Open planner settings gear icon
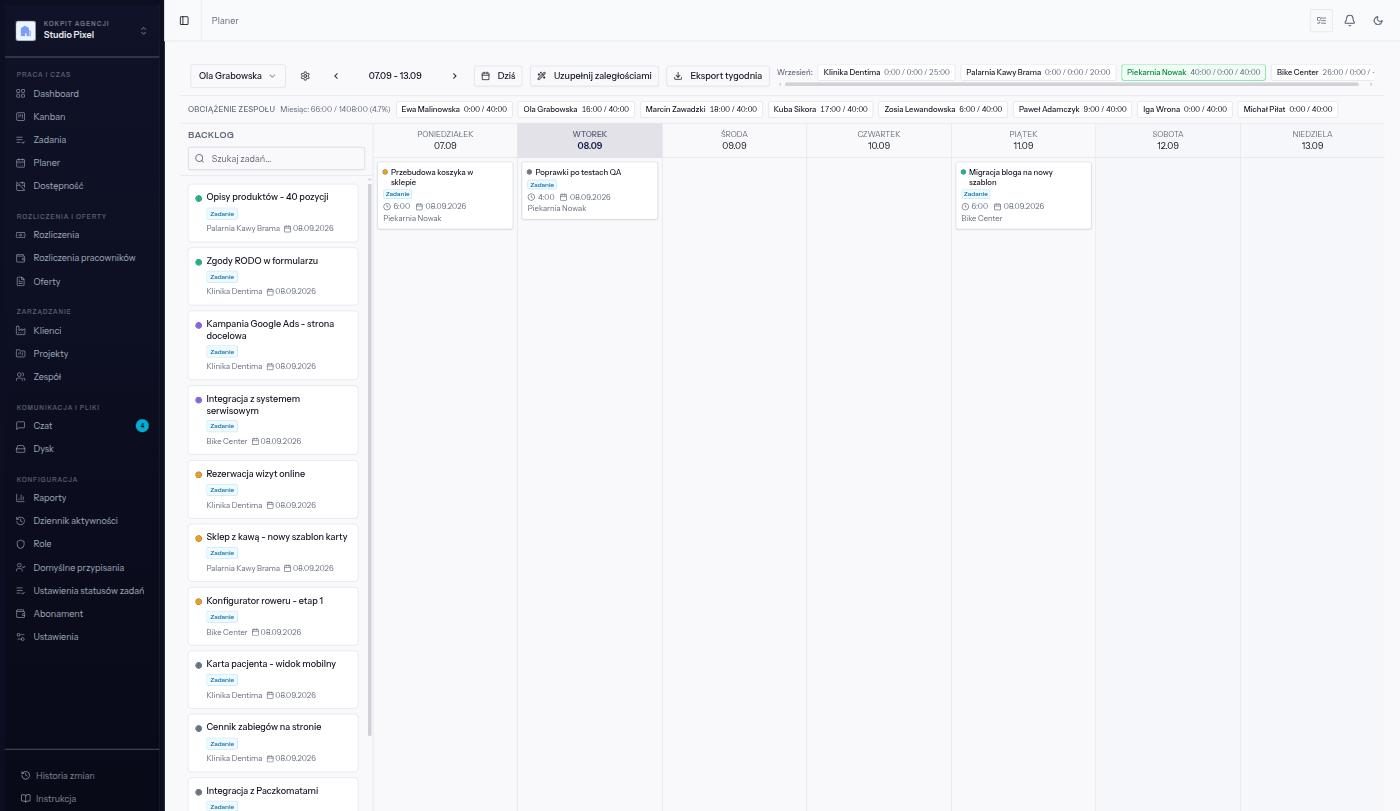 point(305,76)
